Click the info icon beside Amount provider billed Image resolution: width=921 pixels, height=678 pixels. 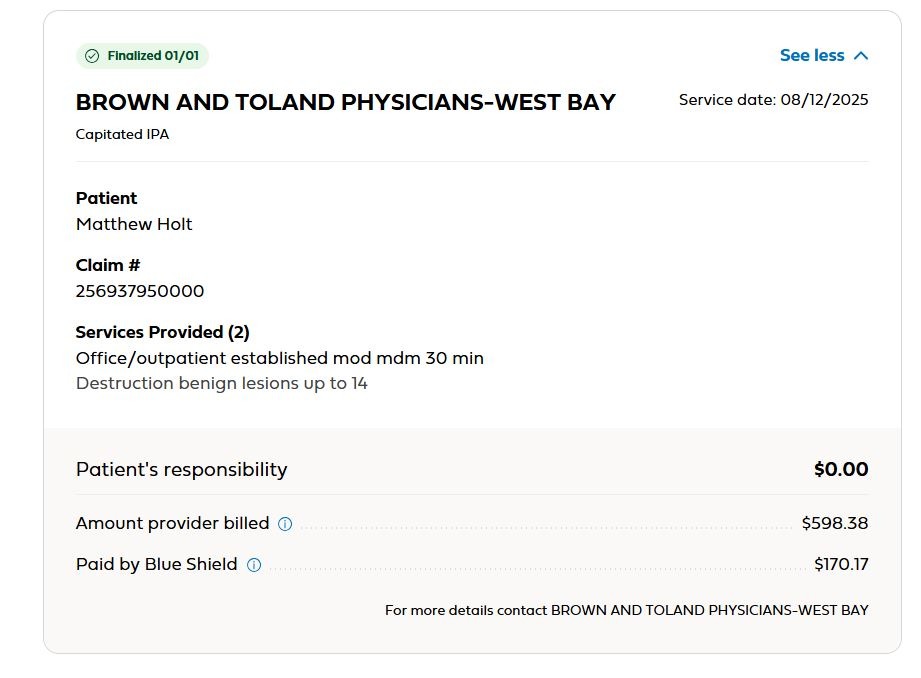pos(285,523)
